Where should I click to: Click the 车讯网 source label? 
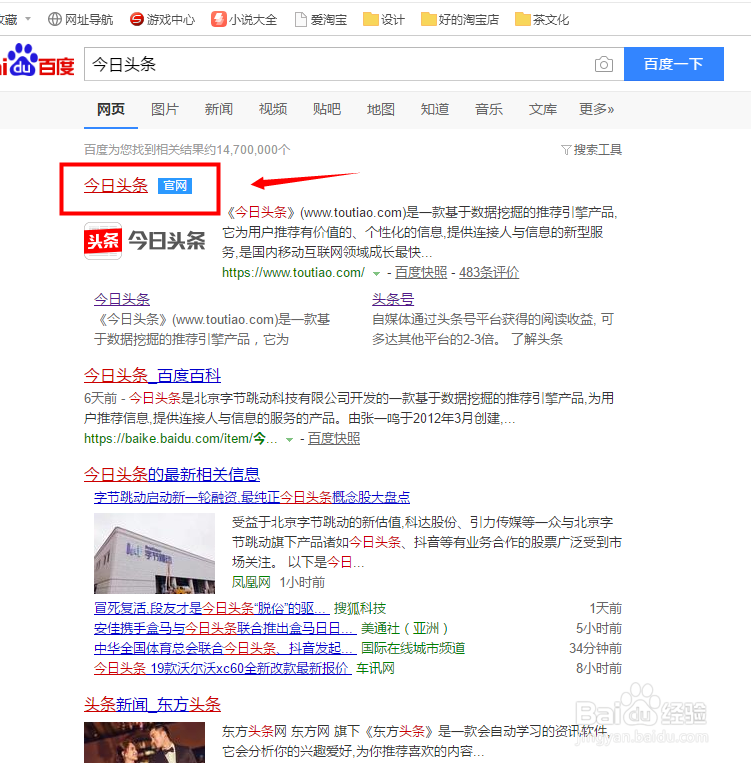[x=375, y=668]
